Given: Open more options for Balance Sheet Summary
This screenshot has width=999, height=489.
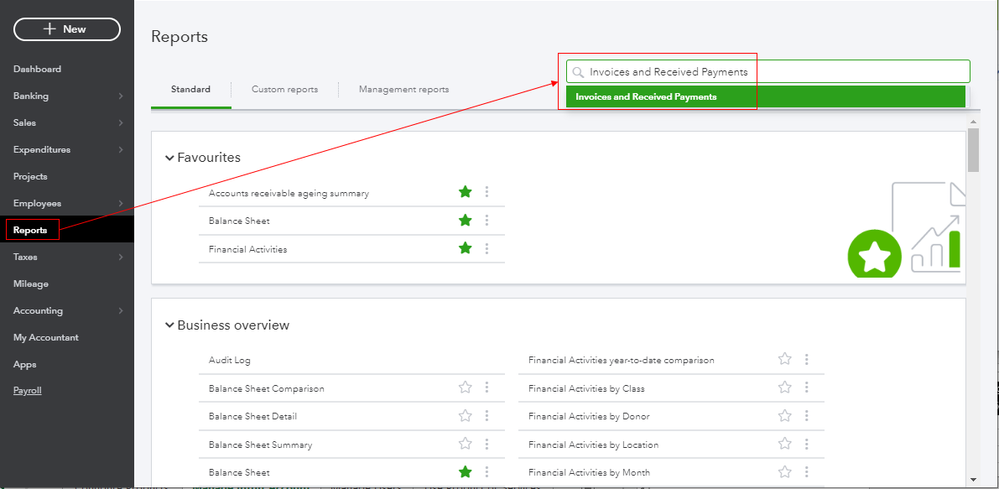Looking at the screenshot, I should pos(487,444).
